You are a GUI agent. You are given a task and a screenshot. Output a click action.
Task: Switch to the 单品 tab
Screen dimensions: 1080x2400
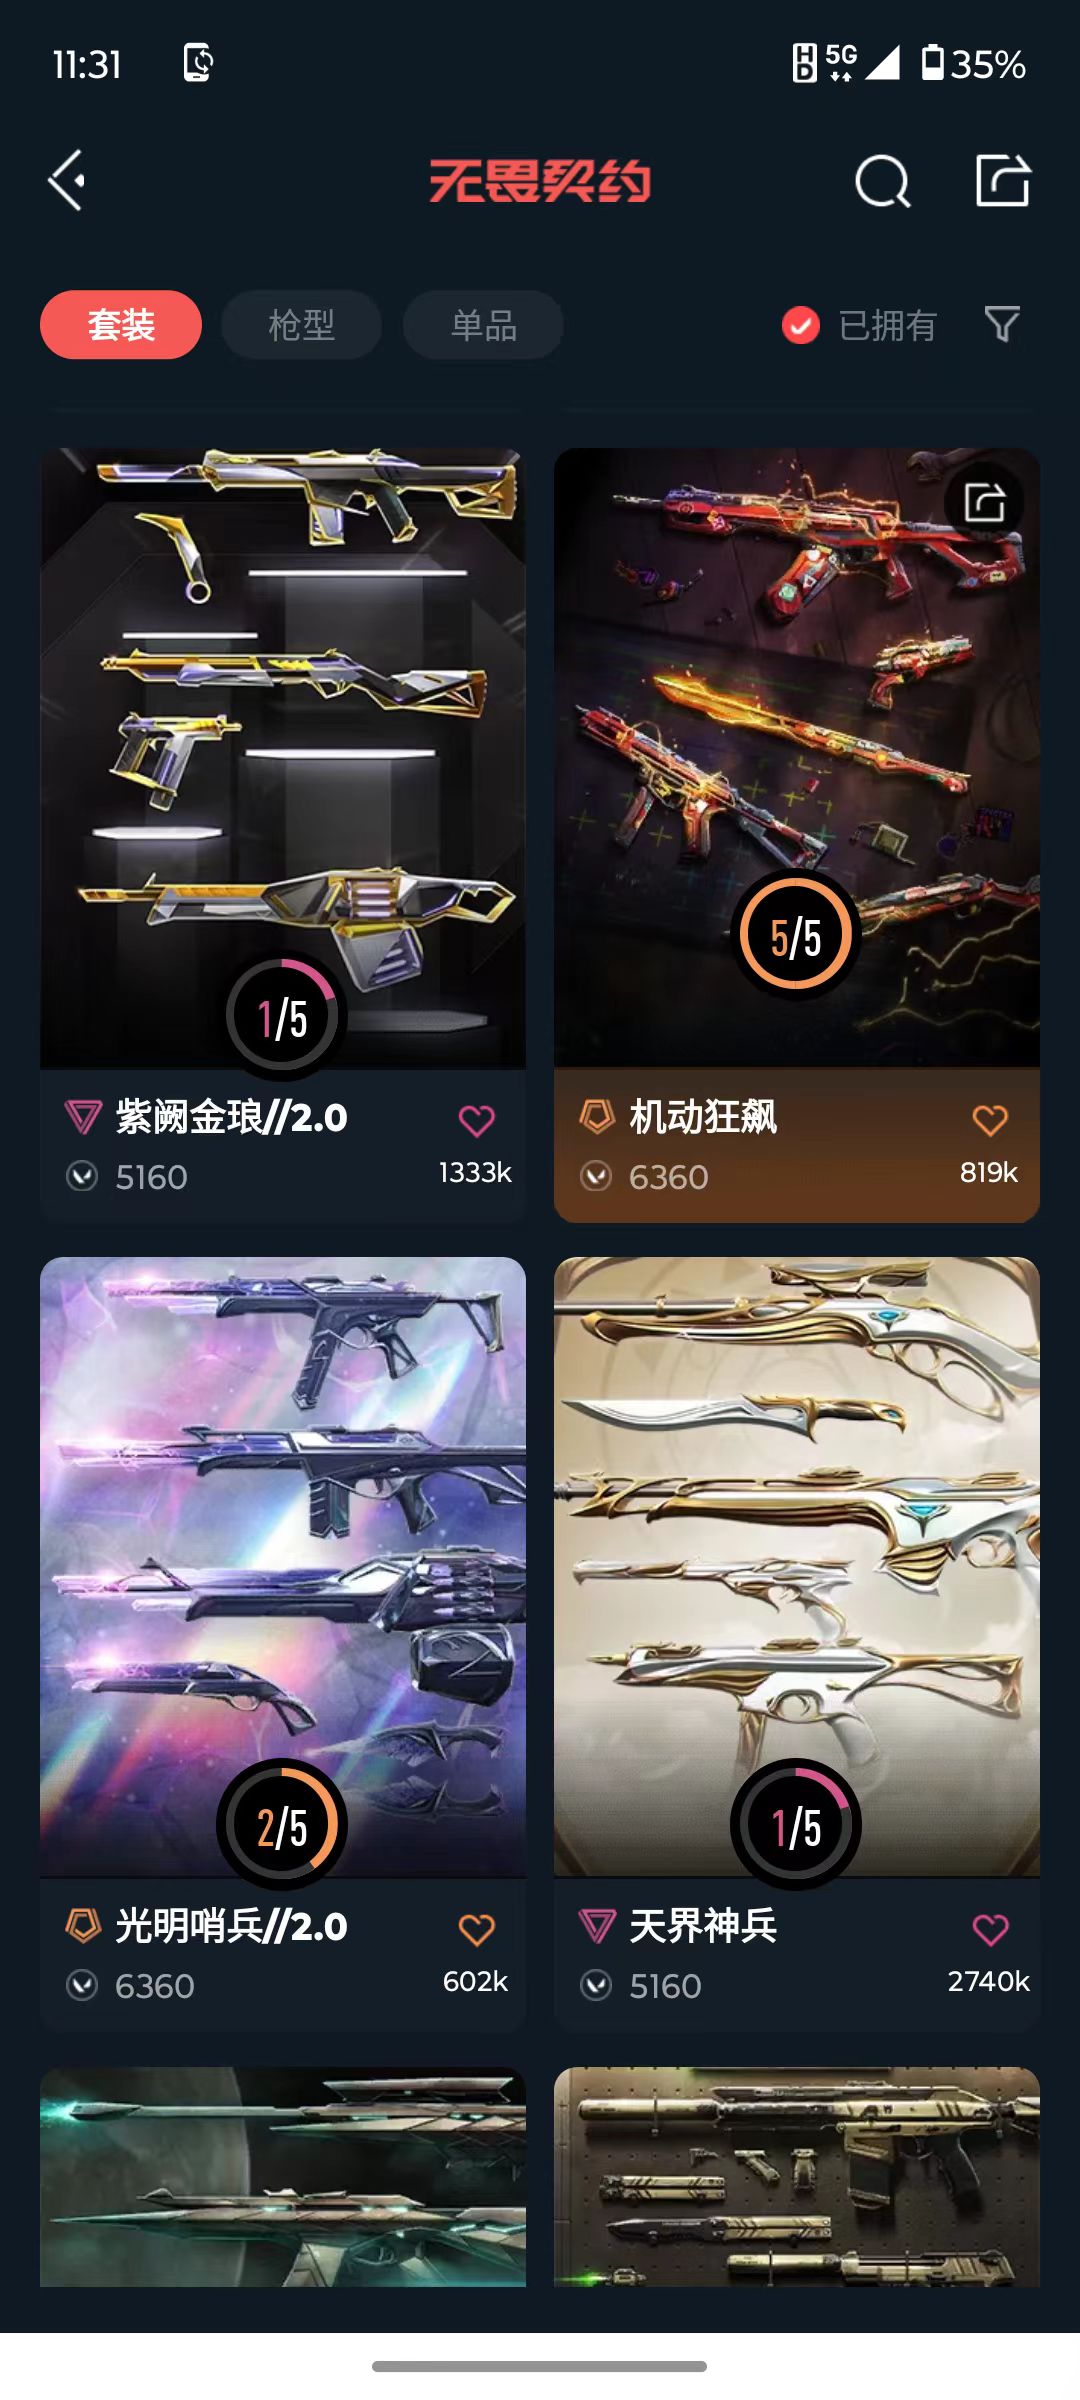483,325
